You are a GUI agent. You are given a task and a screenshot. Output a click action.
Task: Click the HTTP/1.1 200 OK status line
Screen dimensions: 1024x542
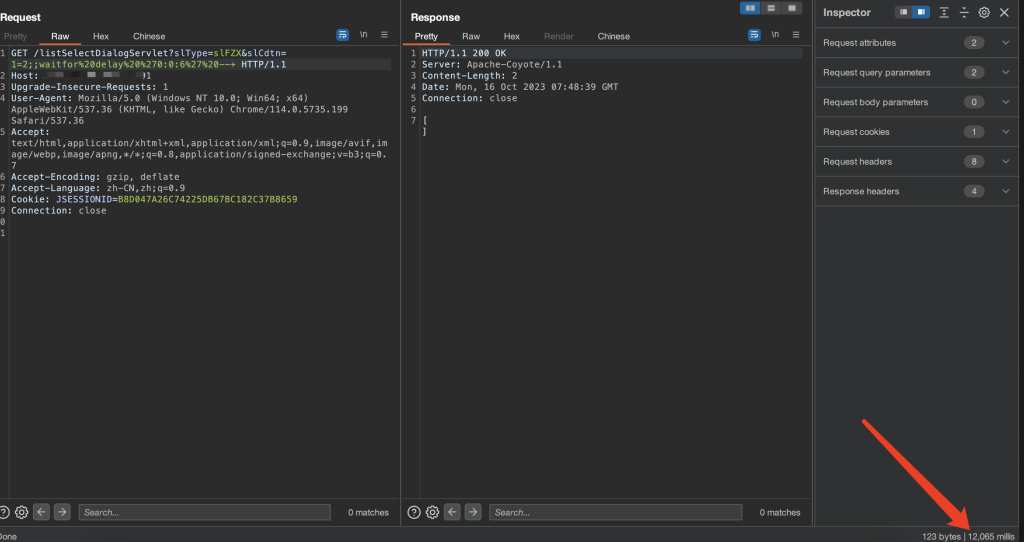[x=464, y=54]
